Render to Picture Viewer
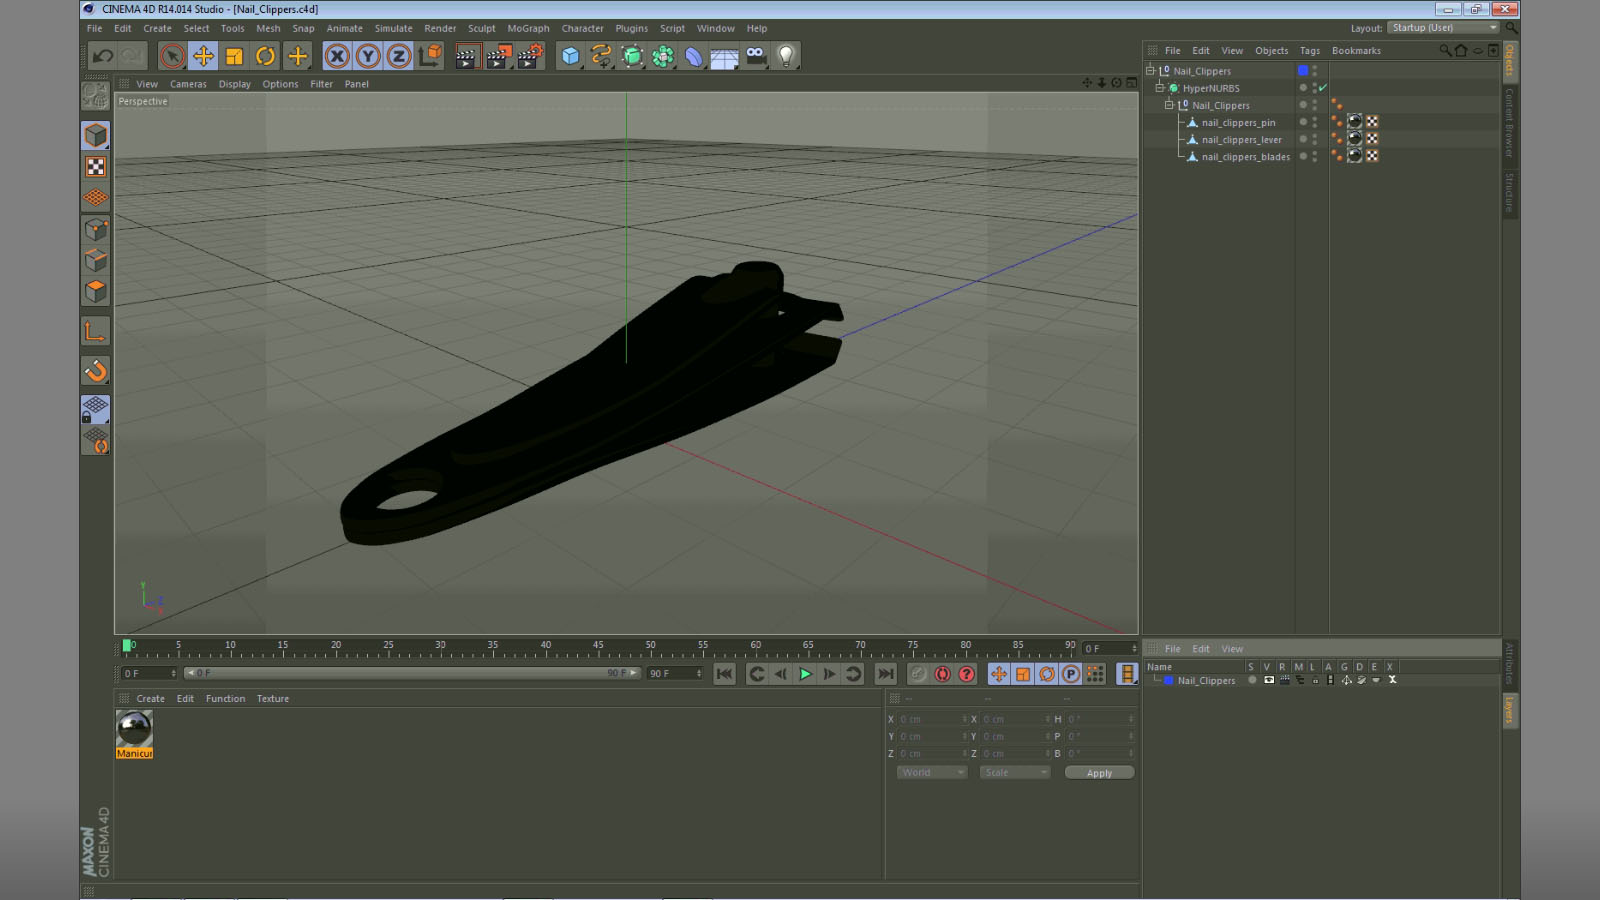Viewport: 1600px width, 900px height. 498,56
